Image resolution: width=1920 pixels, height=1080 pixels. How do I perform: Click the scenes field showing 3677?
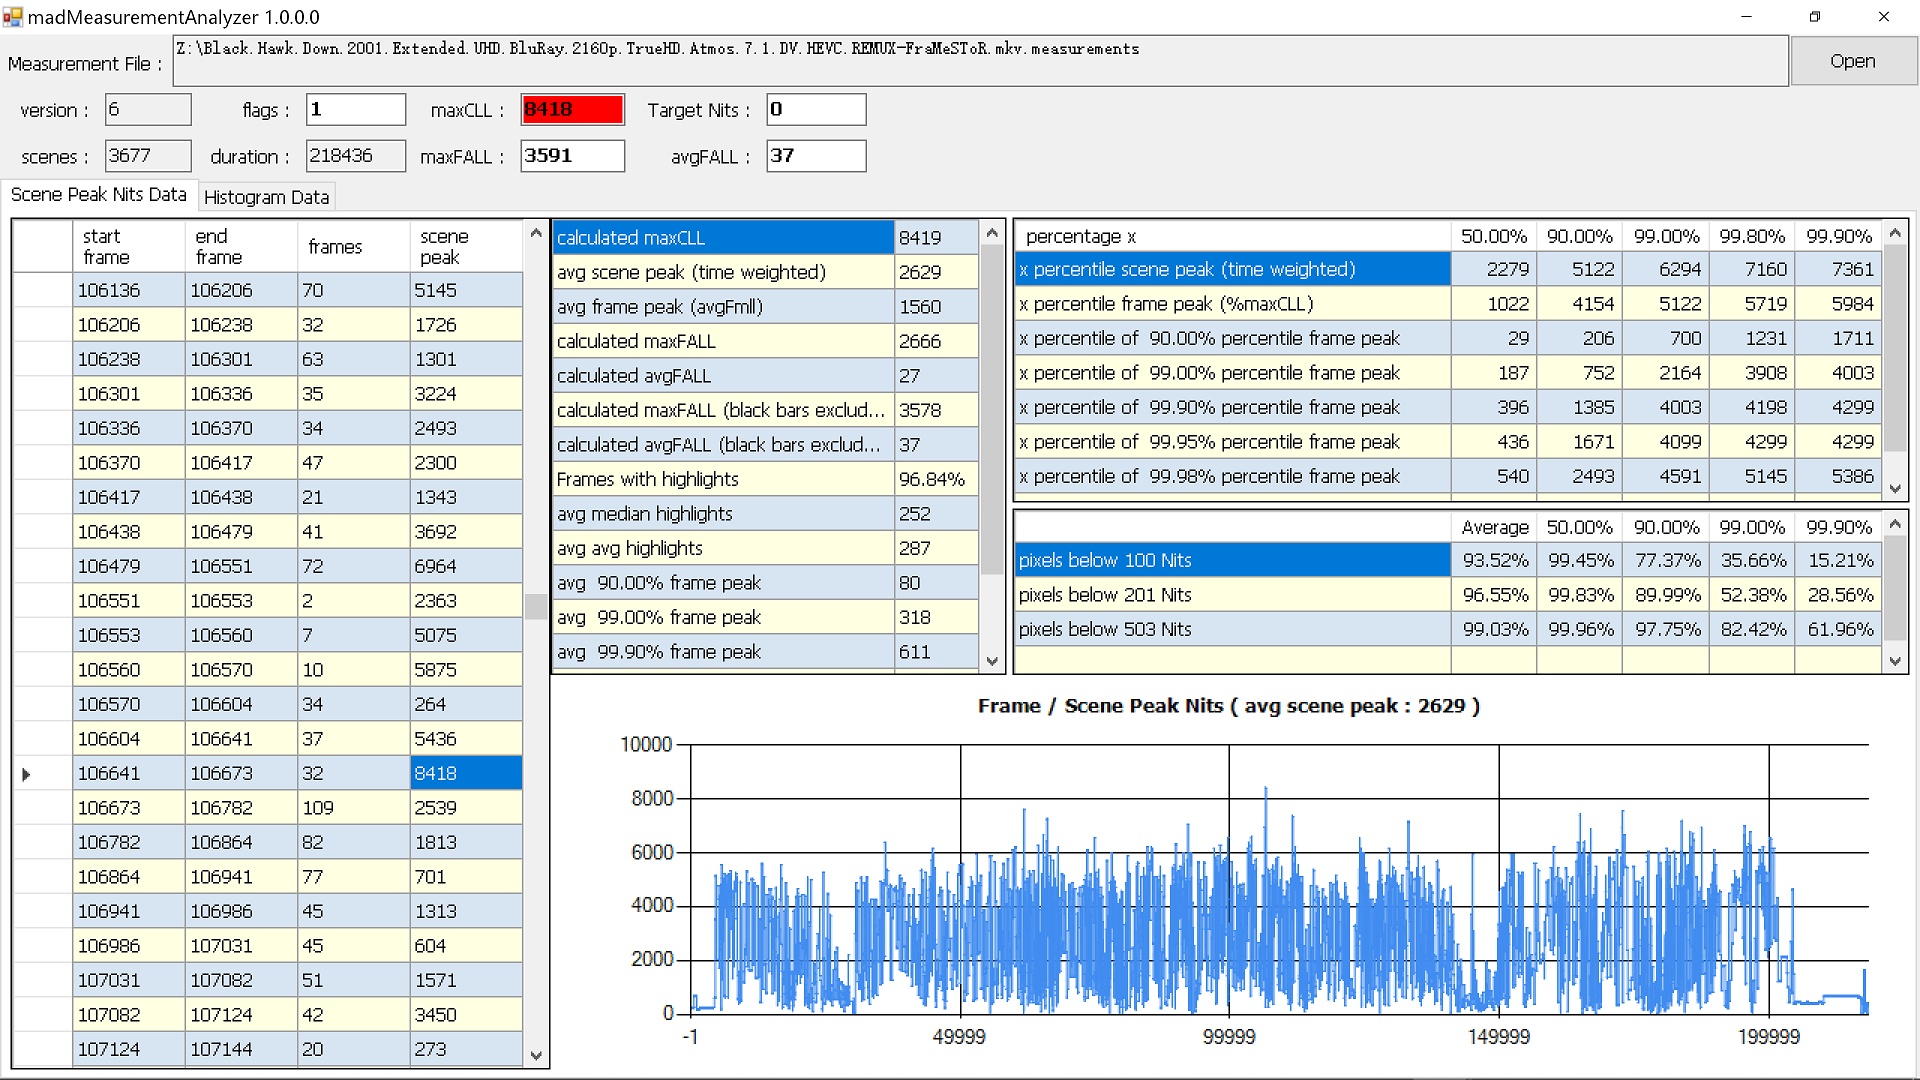click(x=148, y=156)
